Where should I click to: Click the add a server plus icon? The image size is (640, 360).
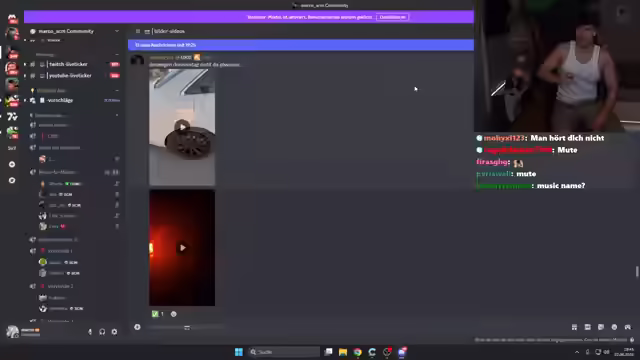coord(12,164)
